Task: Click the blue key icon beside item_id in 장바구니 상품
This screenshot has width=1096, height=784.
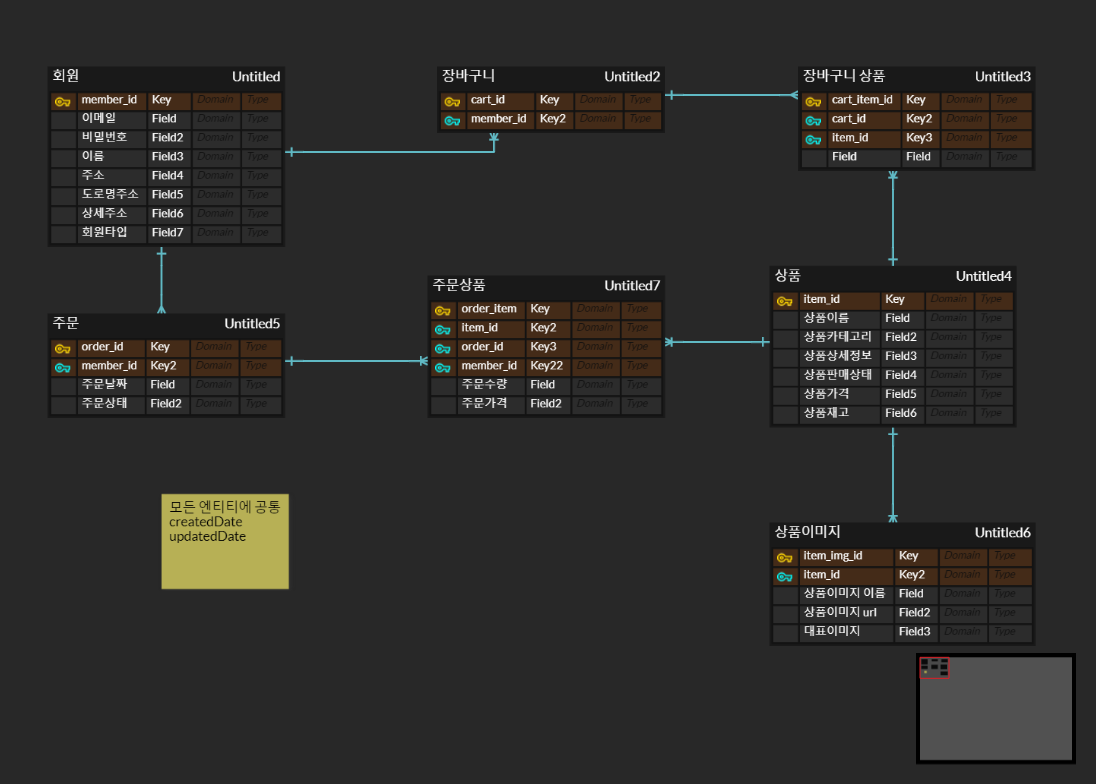Action: click(813, 139)
